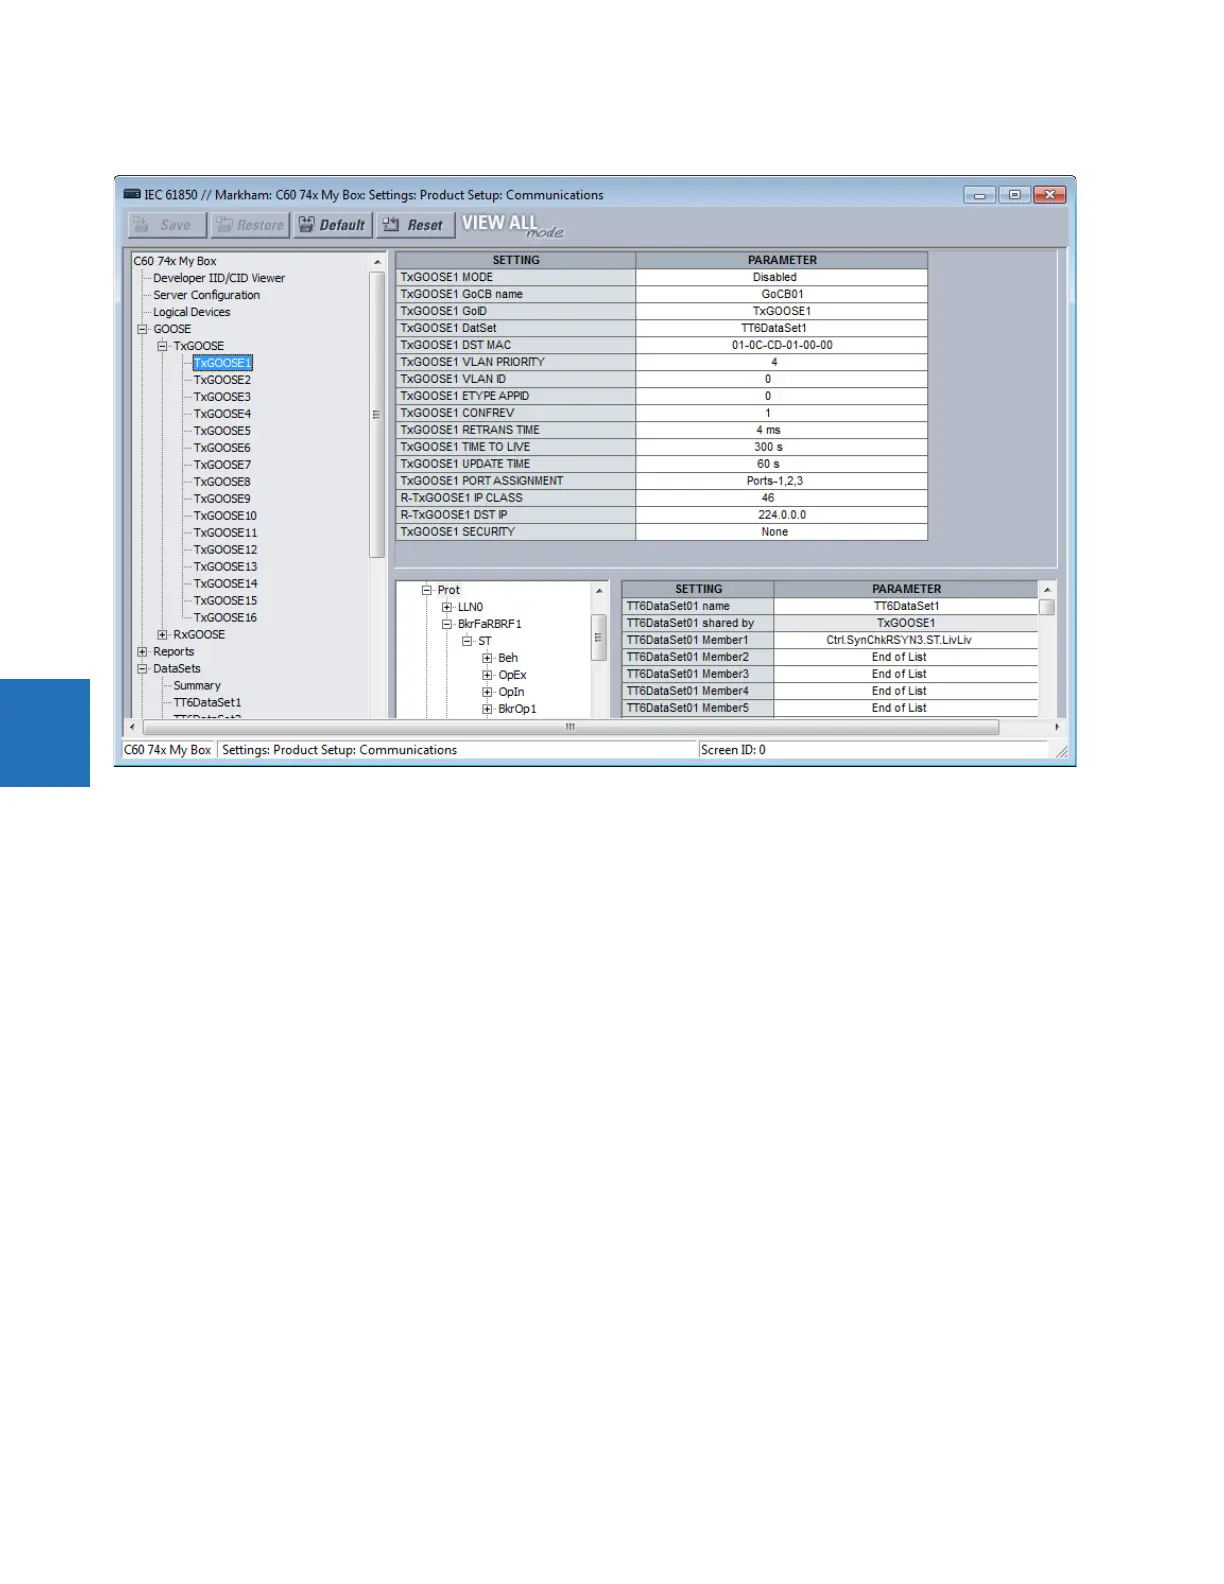Image resolution: width=1224 pixels, height=1584 pixels.
Task: Expand the OpIn node
Action: click(x=487, y=692)
